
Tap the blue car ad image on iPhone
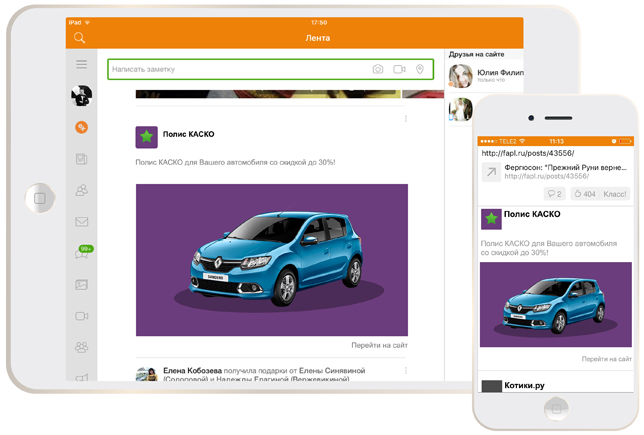coord(556,304)
